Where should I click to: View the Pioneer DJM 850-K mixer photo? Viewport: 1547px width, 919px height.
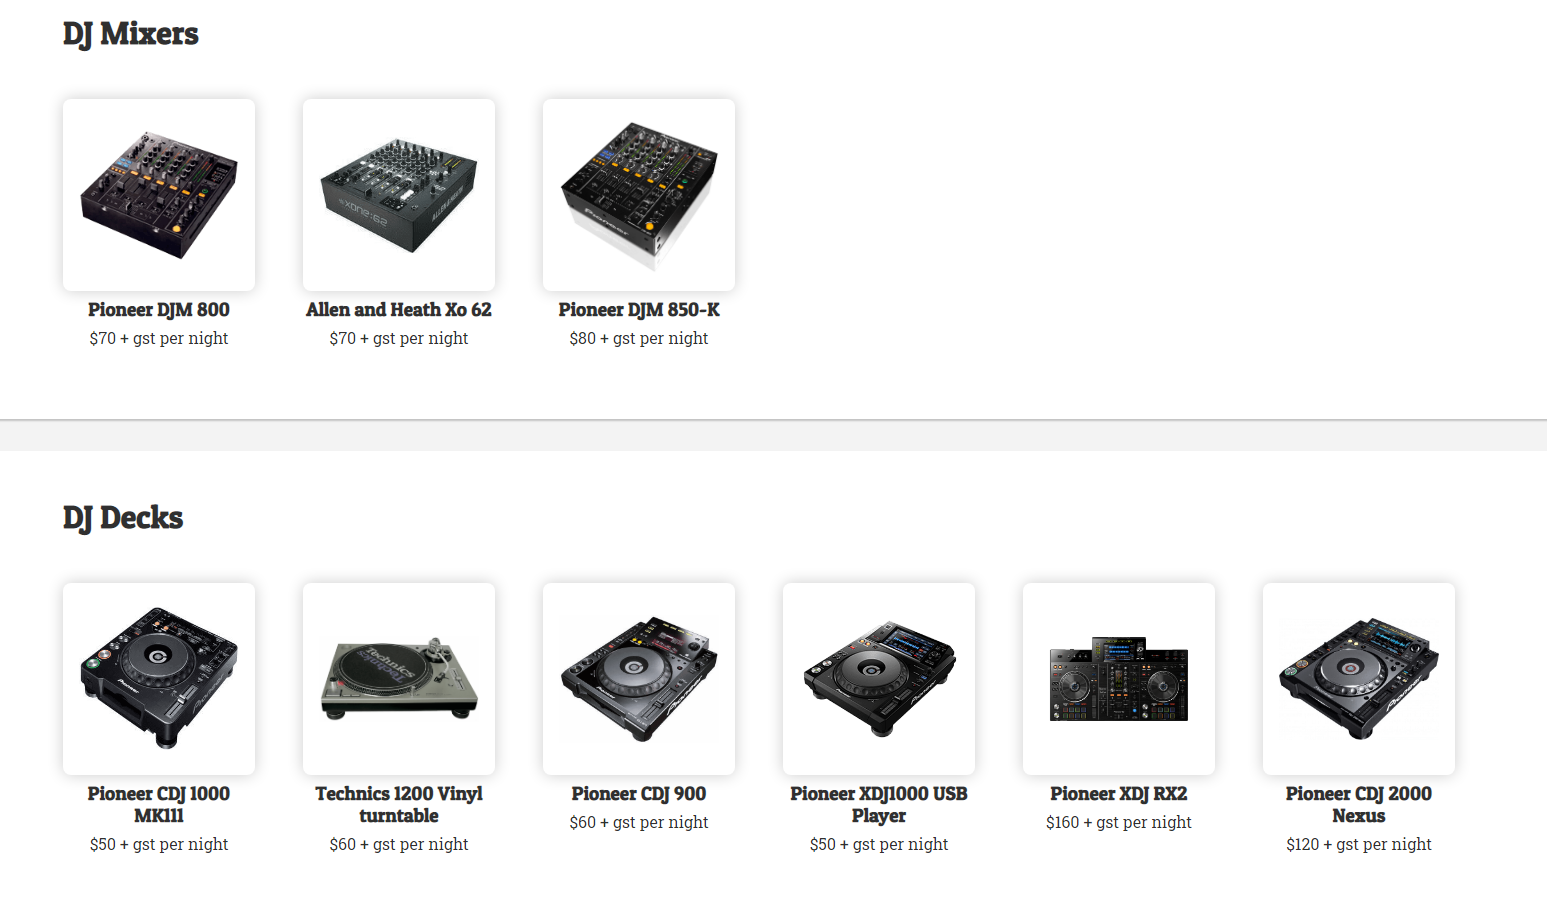[639, 195]
